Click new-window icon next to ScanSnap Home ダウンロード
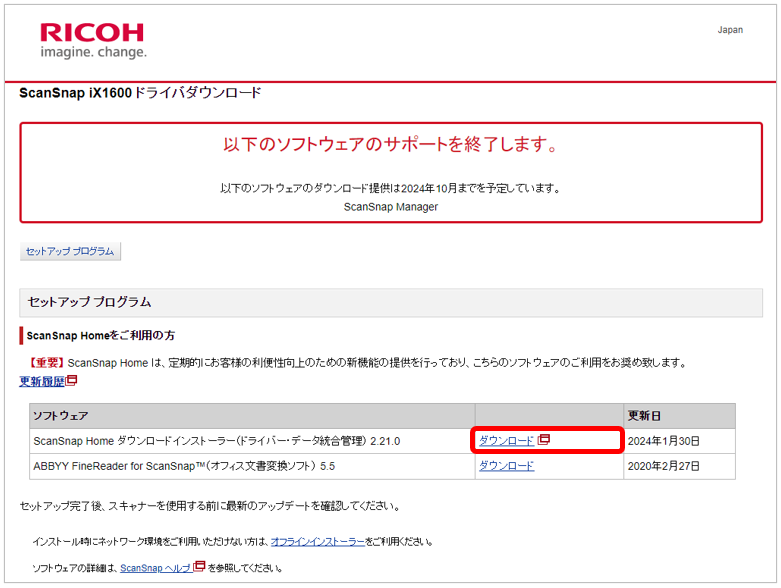Viewport: 781px width, 588px height. pos(543,439)
